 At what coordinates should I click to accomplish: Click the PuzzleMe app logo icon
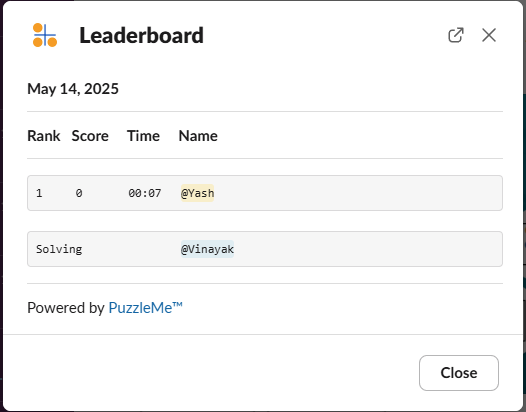45,35
